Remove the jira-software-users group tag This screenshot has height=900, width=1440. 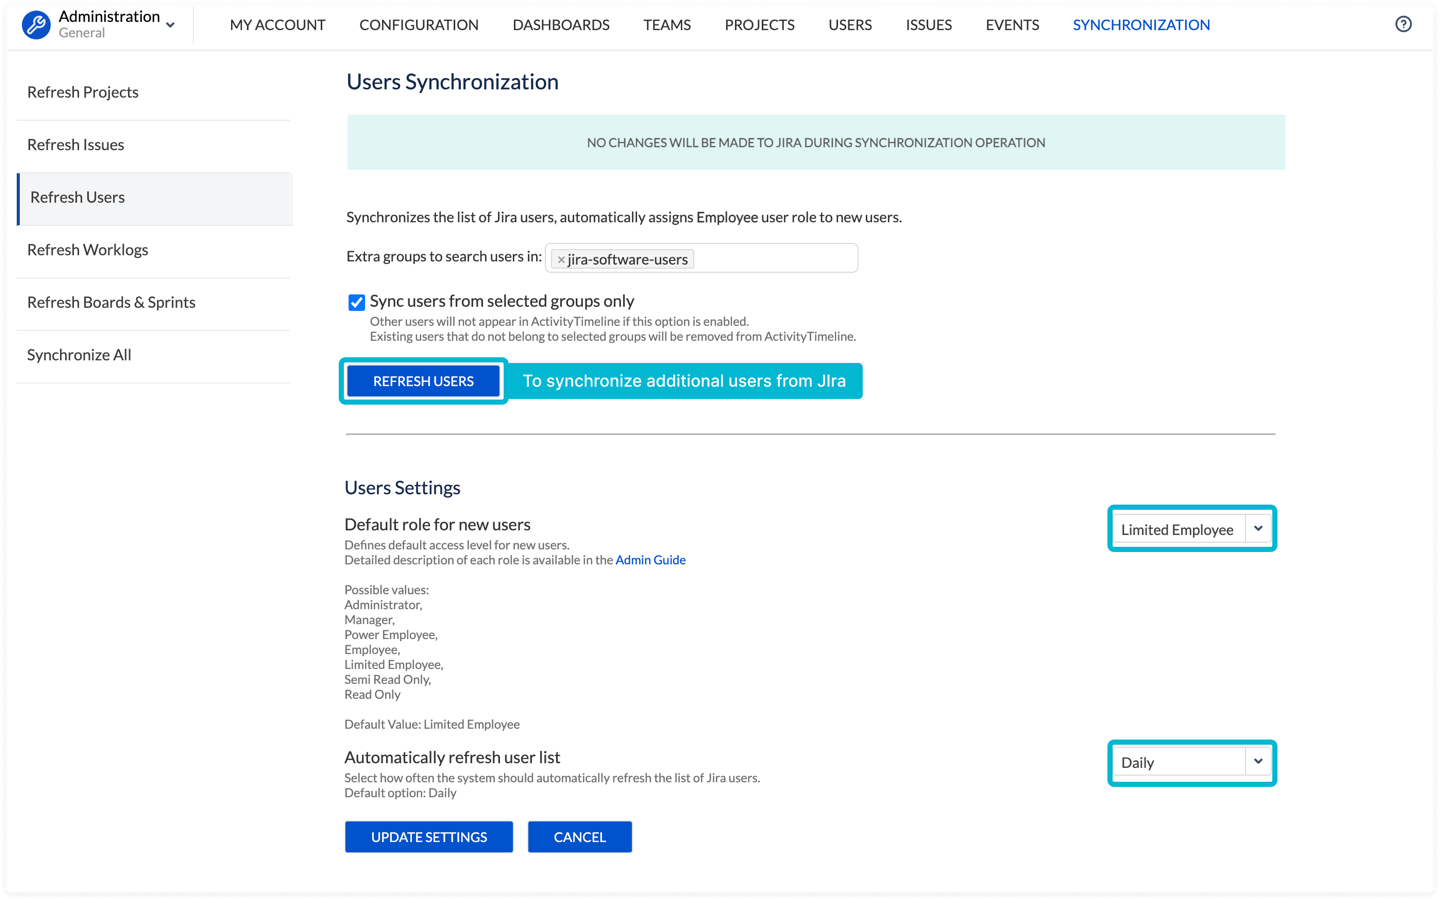pos(561,260)
